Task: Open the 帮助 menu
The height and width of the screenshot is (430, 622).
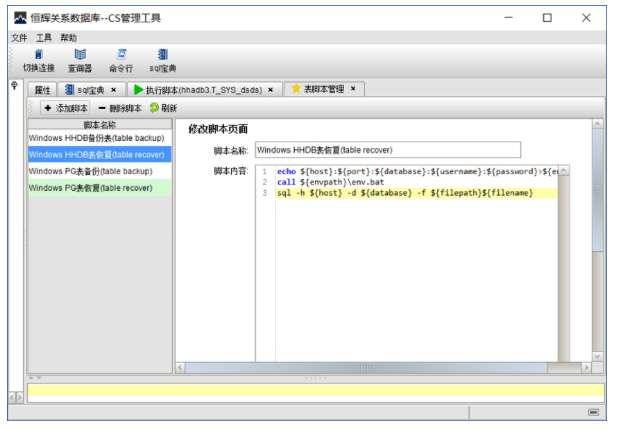Action: [68, 38]
